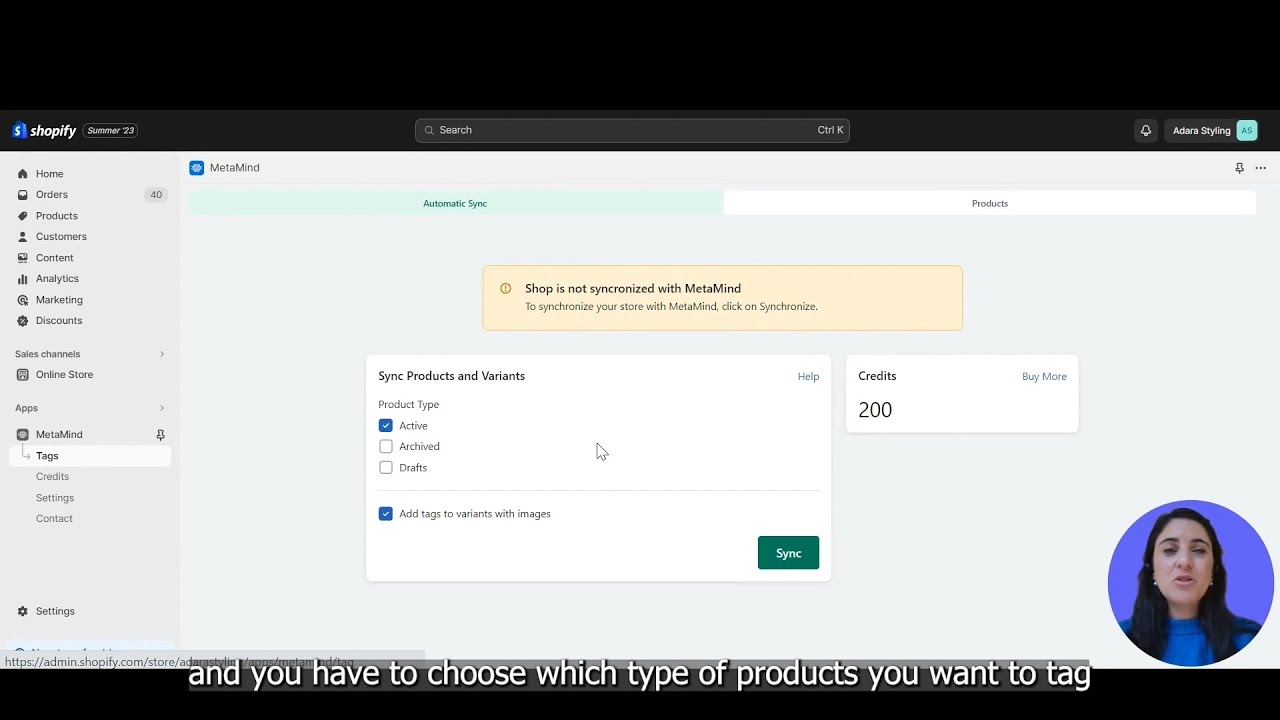Switch to the Products tab
The height and width of the screenshot is (720, 1280).
tap(990, 203)
